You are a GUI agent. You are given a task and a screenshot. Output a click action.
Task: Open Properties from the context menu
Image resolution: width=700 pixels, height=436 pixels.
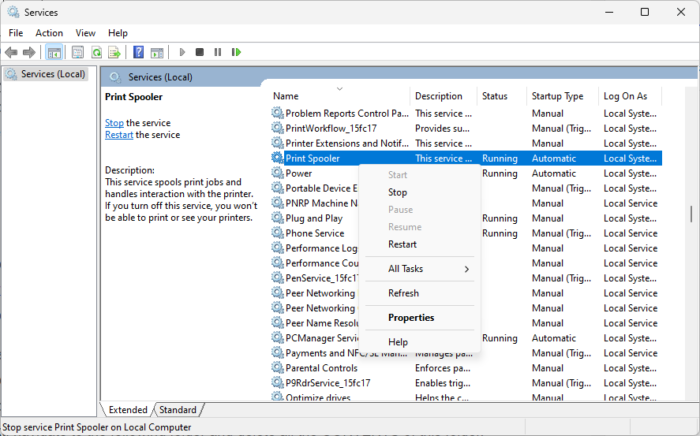pyautogui.click(x=411, y=318)
